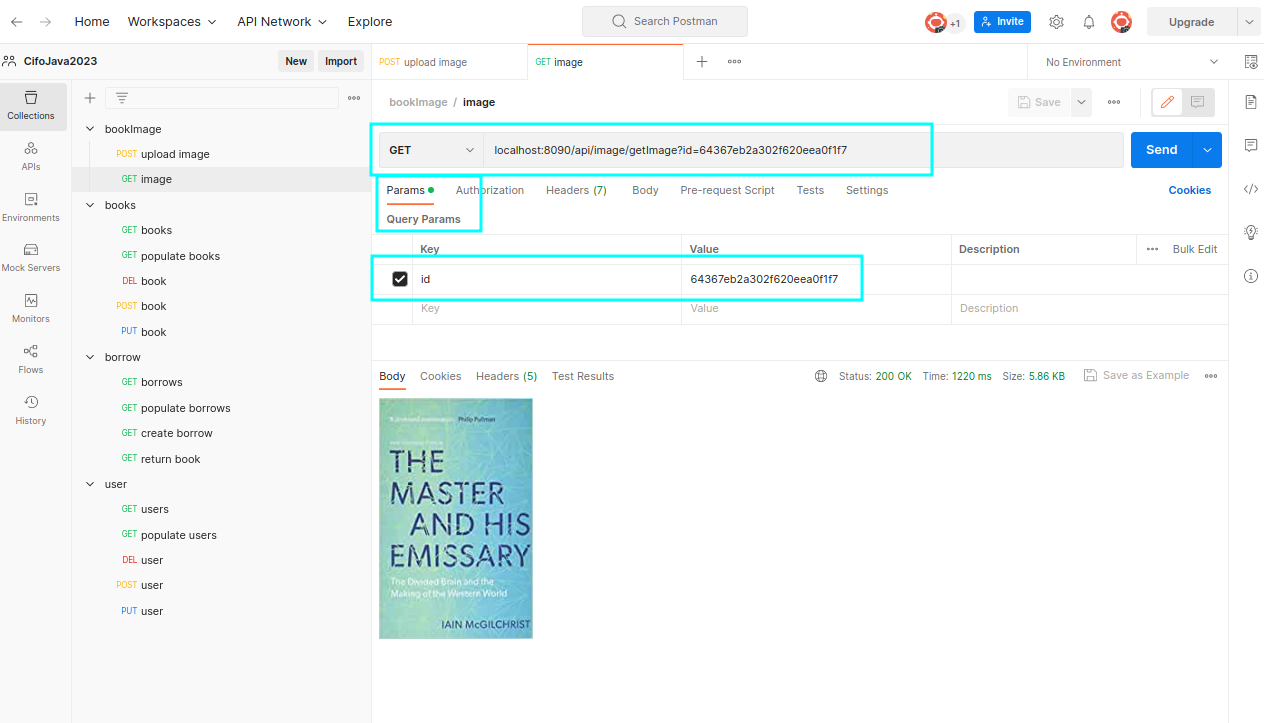Open response Cookies tab
This screenshot has height=723, width=1264.
pyautogui.click(x=440, y=376)
